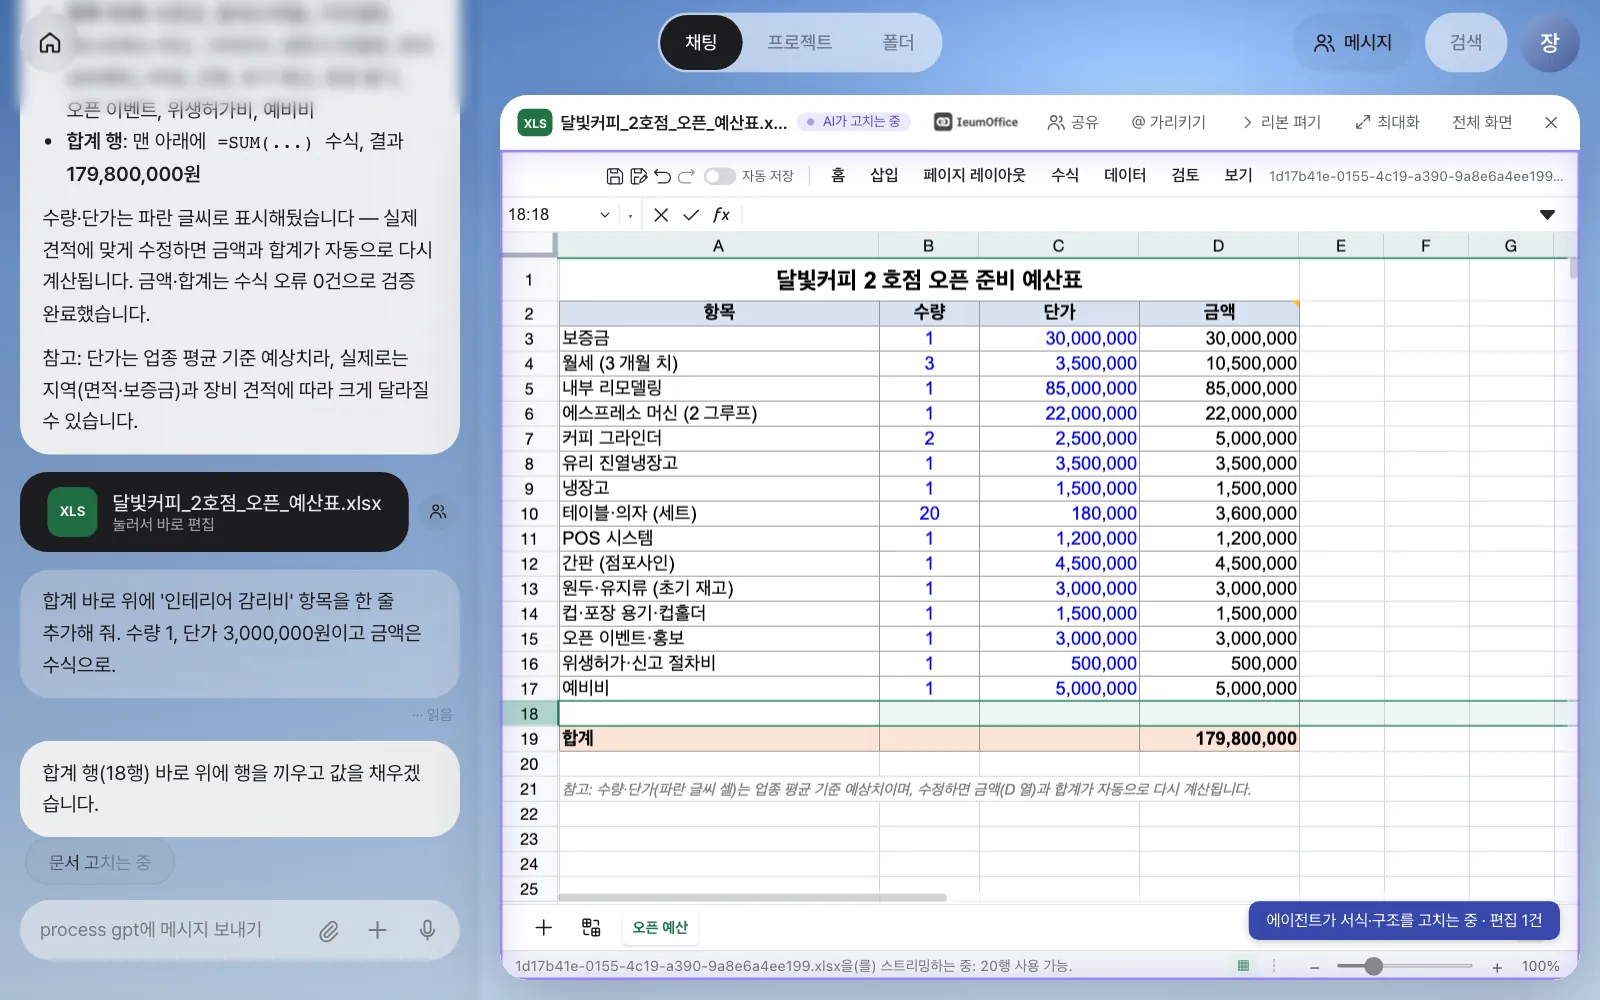Open the 수식 ribbon tab
Screen dimensions: 1600x1000
[x=1065, y=175]
